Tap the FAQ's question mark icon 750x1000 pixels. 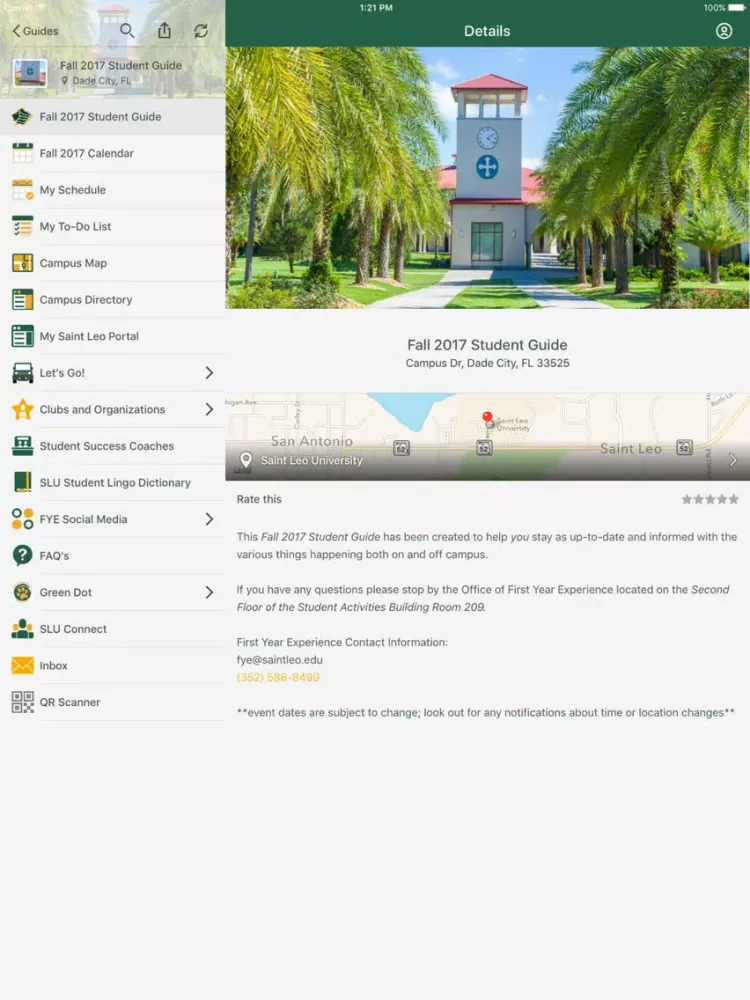click(22, 556)
